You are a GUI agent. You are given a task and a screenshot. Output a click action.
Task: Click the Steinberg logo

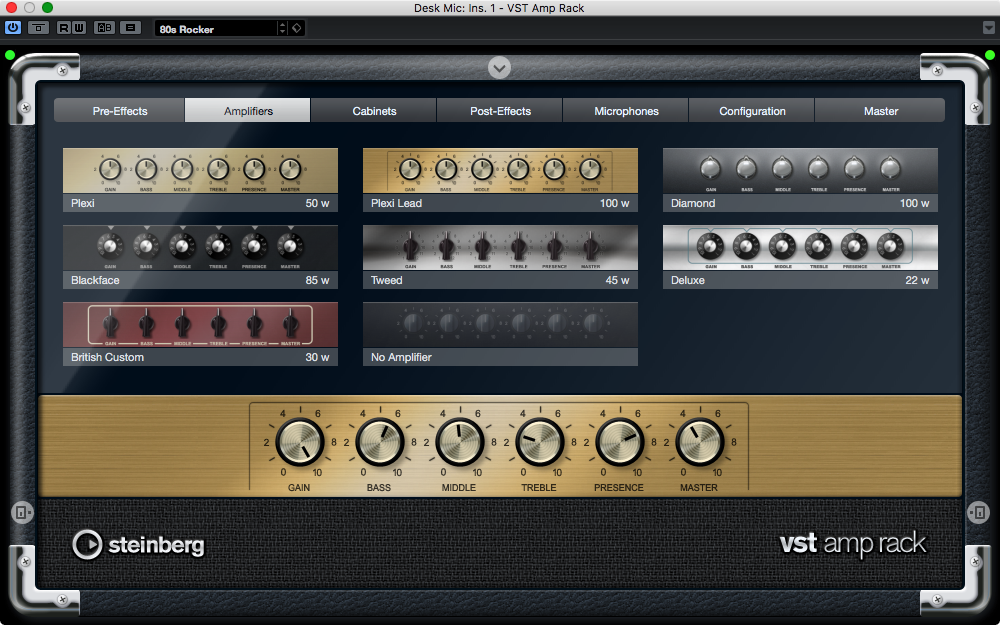click(138, 544)
